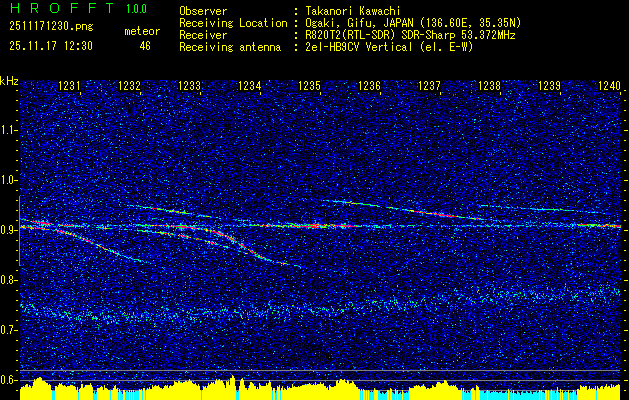Click the Receiving antenna field label
629x400 pixels.
tap(230, 47)
